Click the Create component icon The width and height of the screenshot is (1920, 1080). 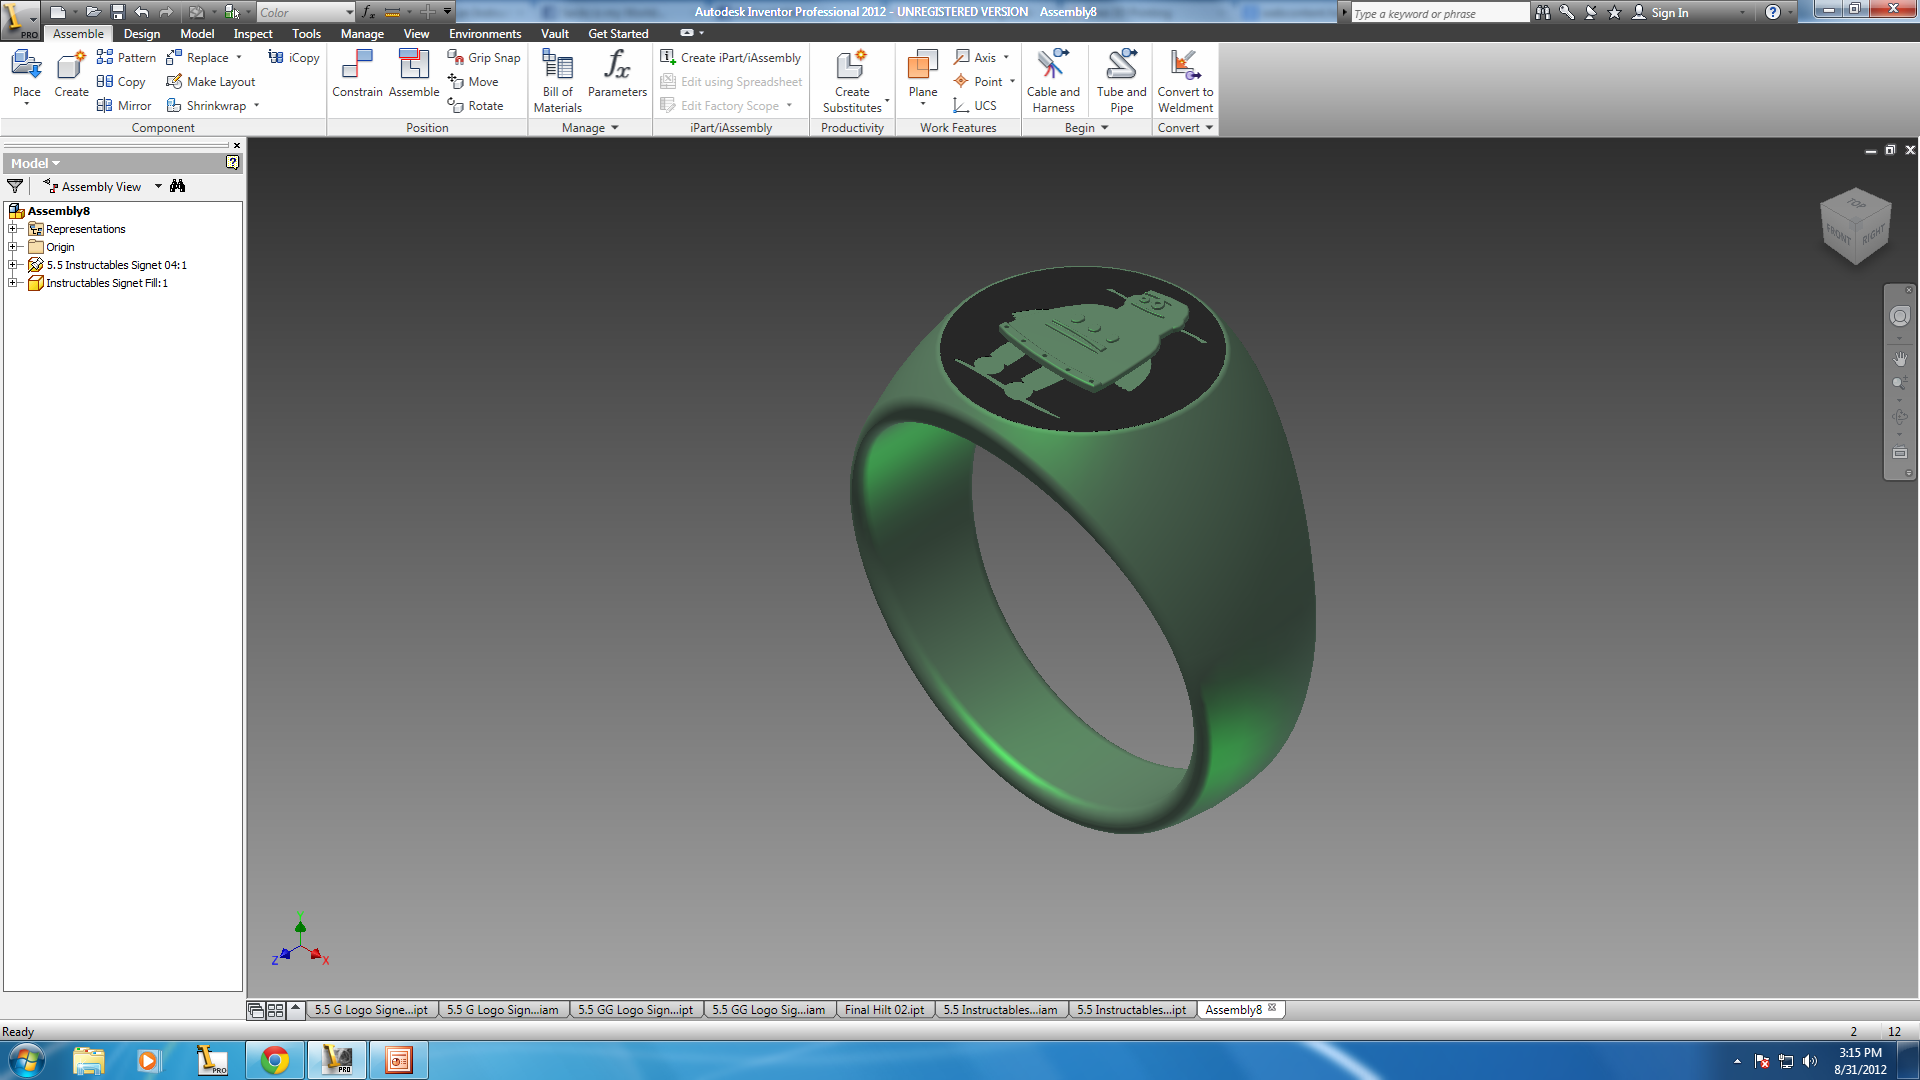[71, 75]
